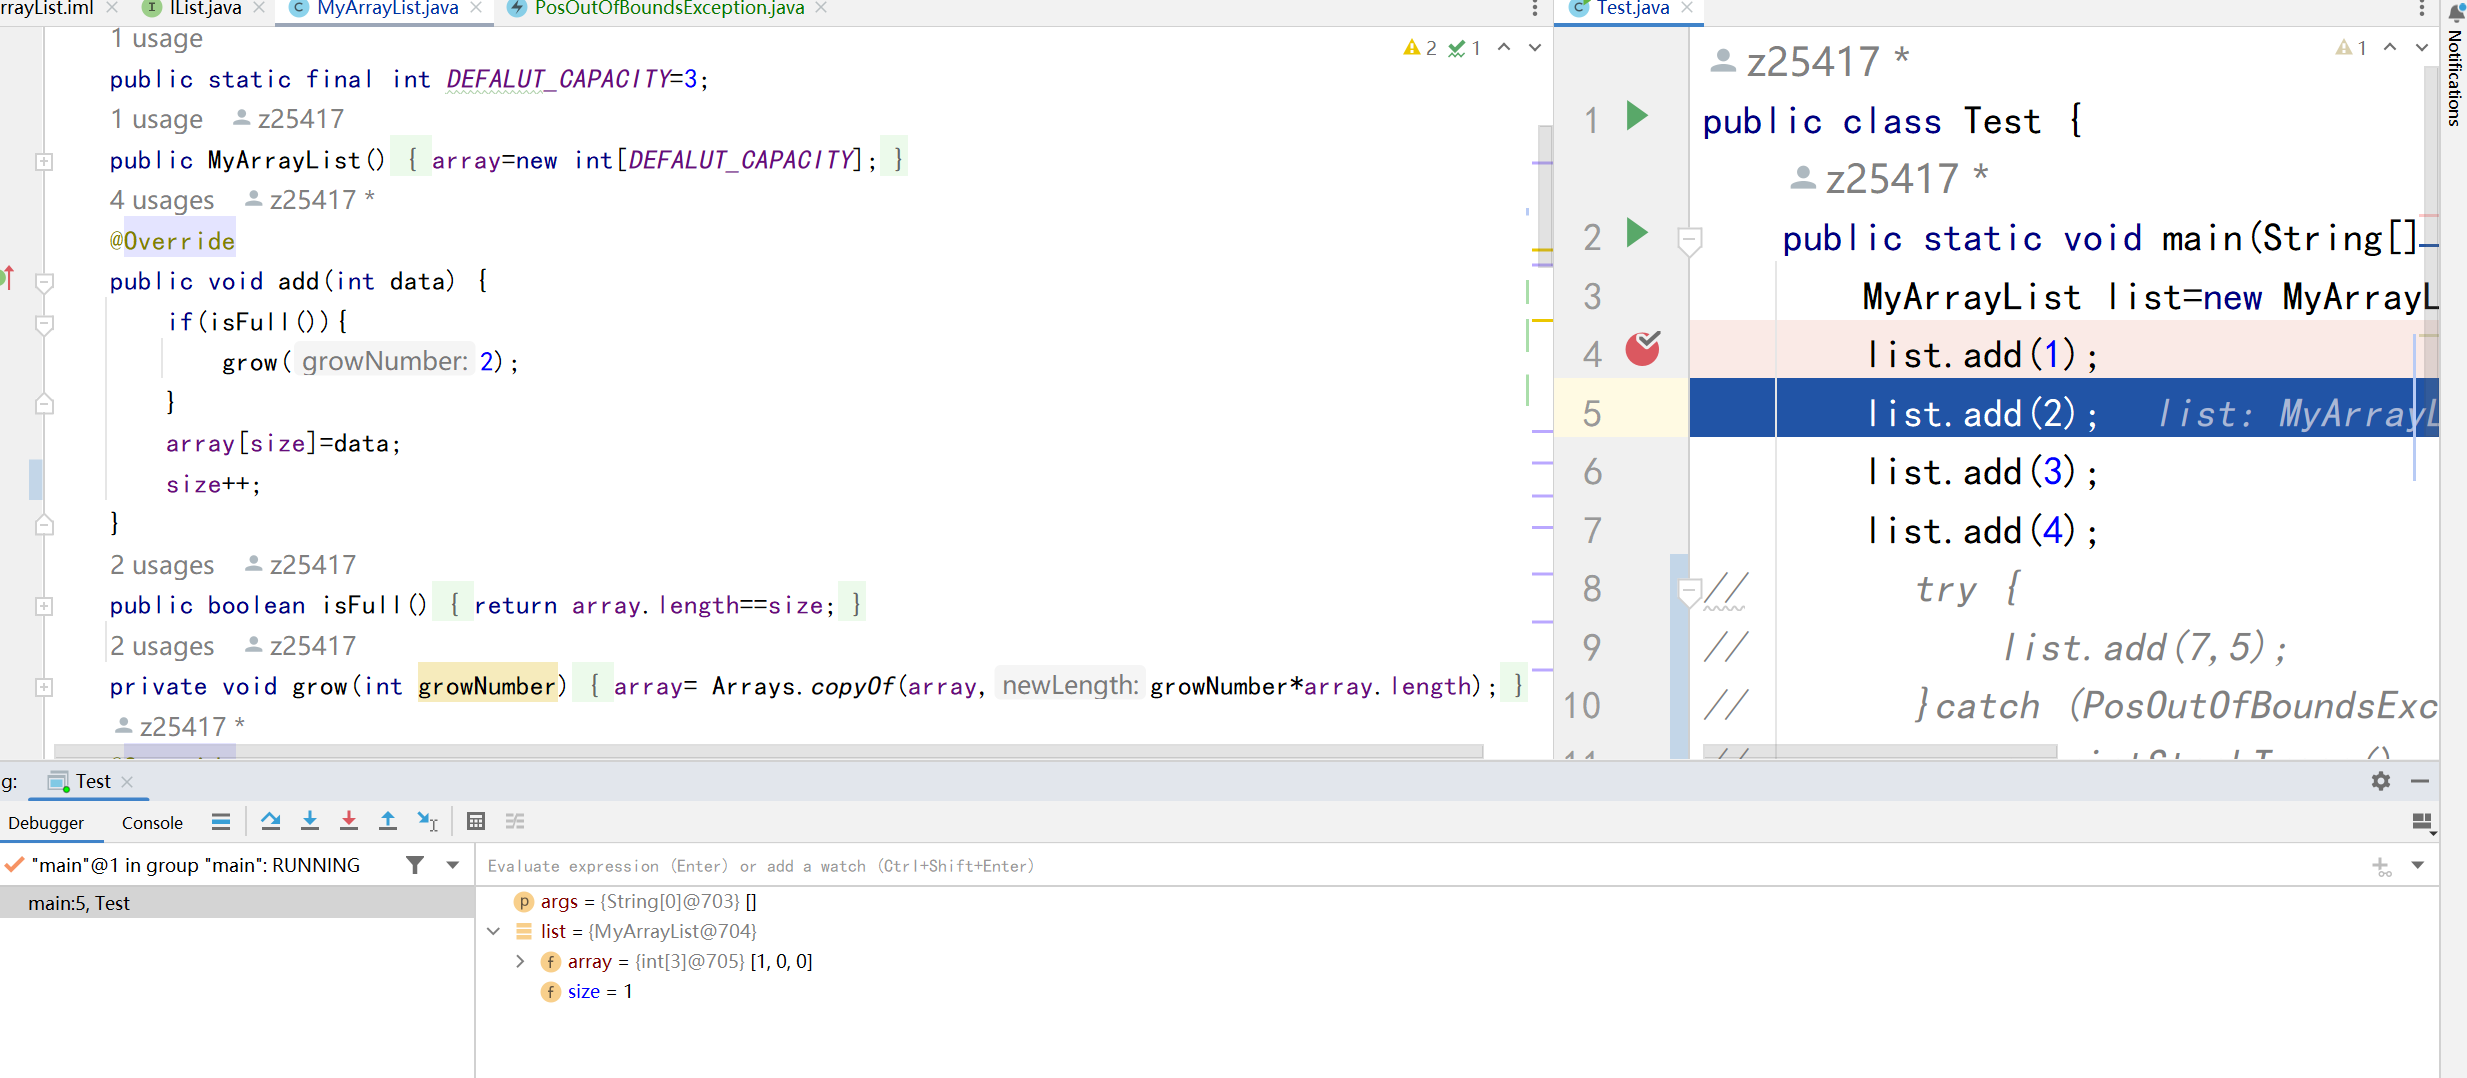Open the Notifications side panel
This screenshot has width=2467, height=1078.
tap(2455, 66)
